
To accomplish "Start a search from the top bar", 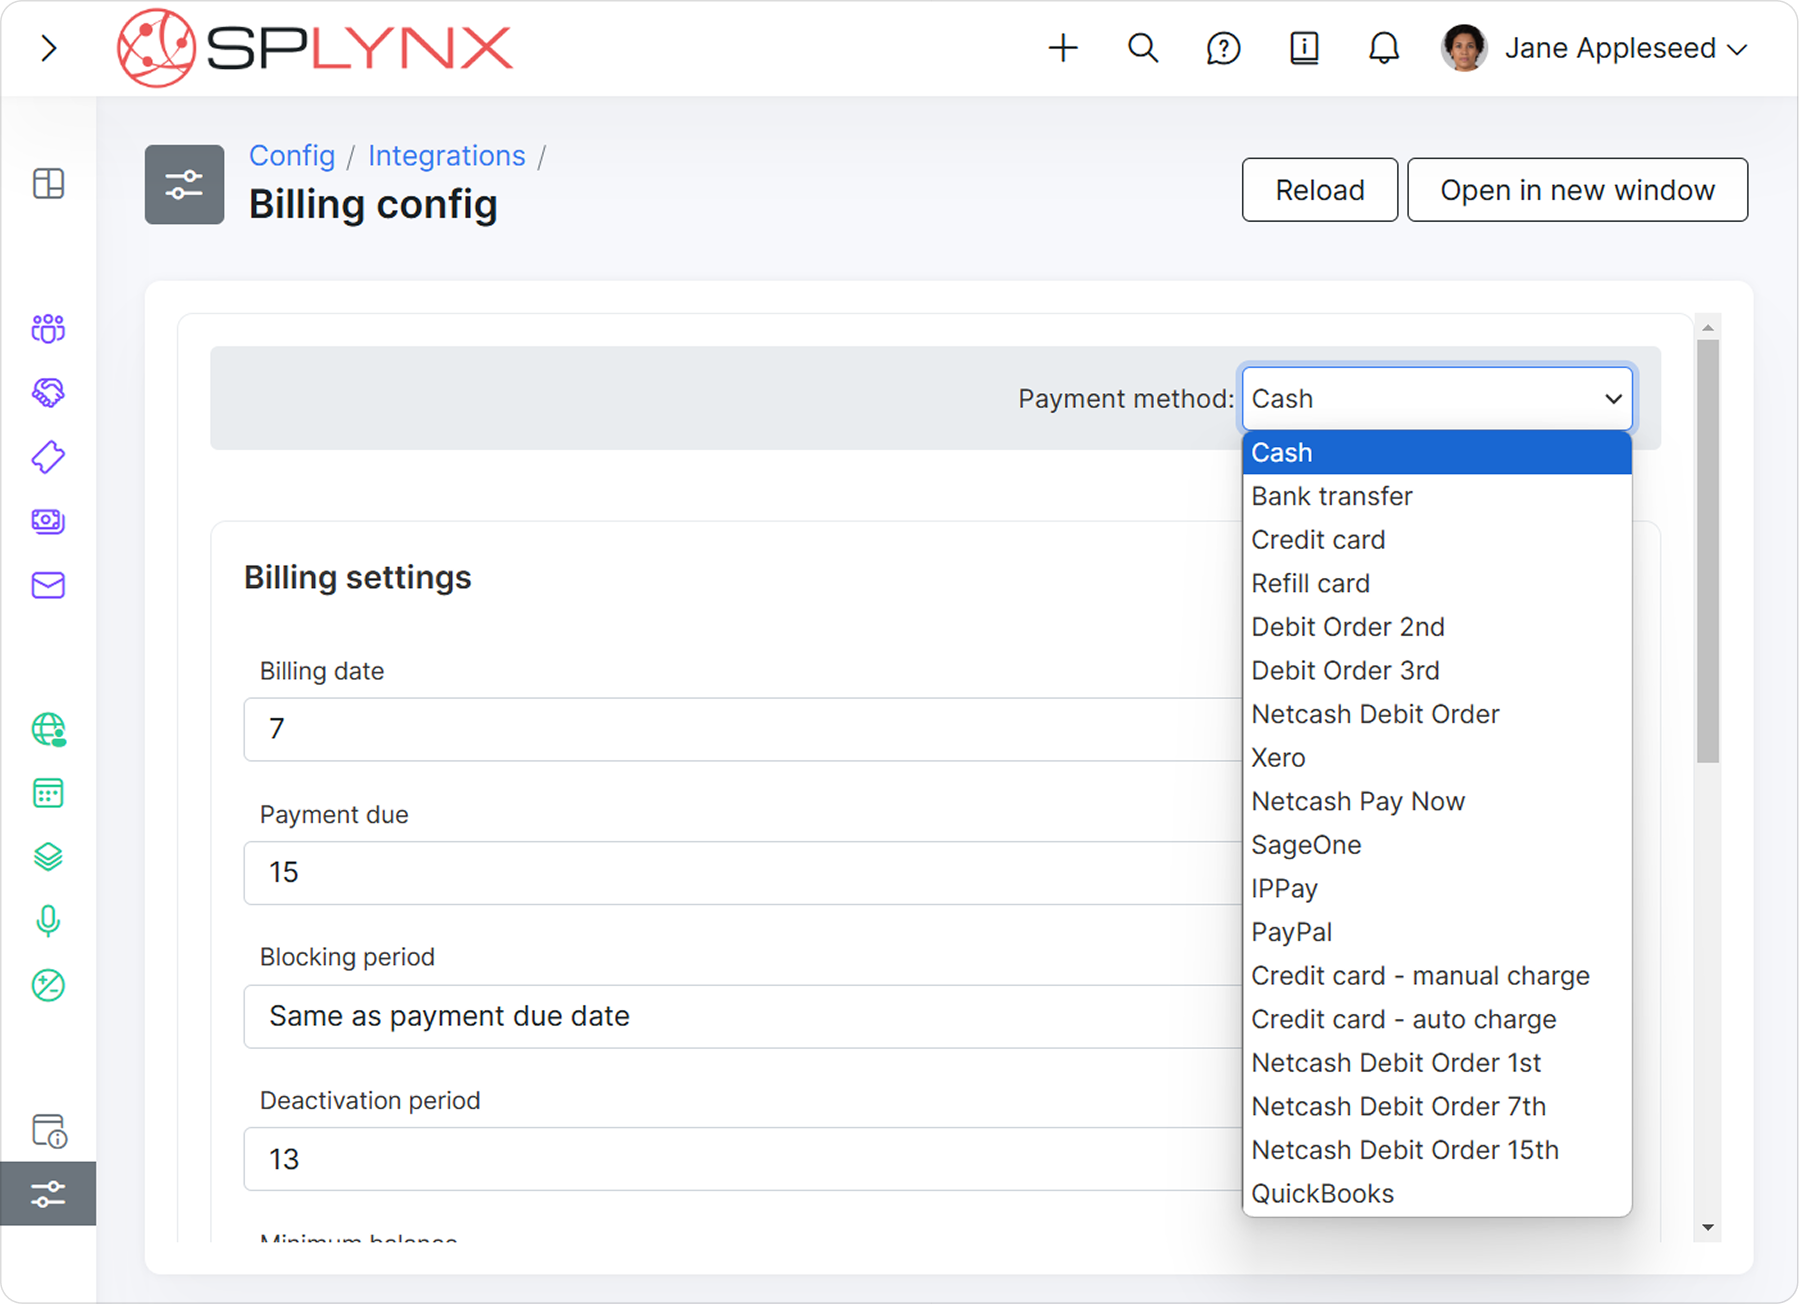I will 1143,47.
